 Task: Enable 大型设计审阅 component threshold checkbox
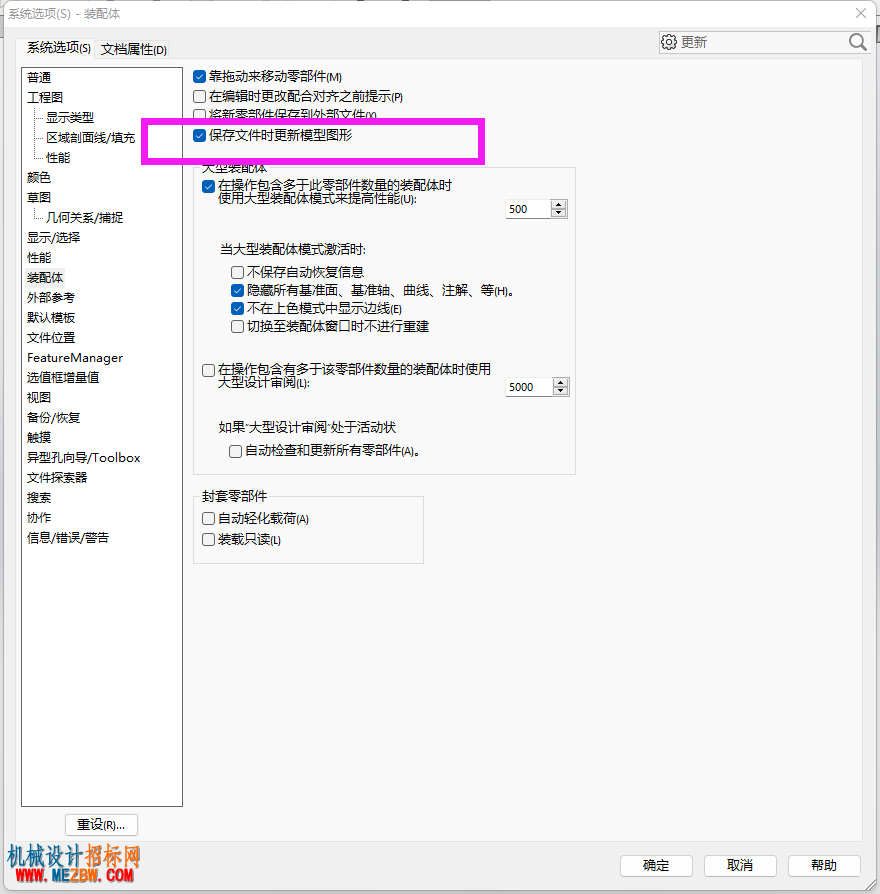click(x=208, y=370)
